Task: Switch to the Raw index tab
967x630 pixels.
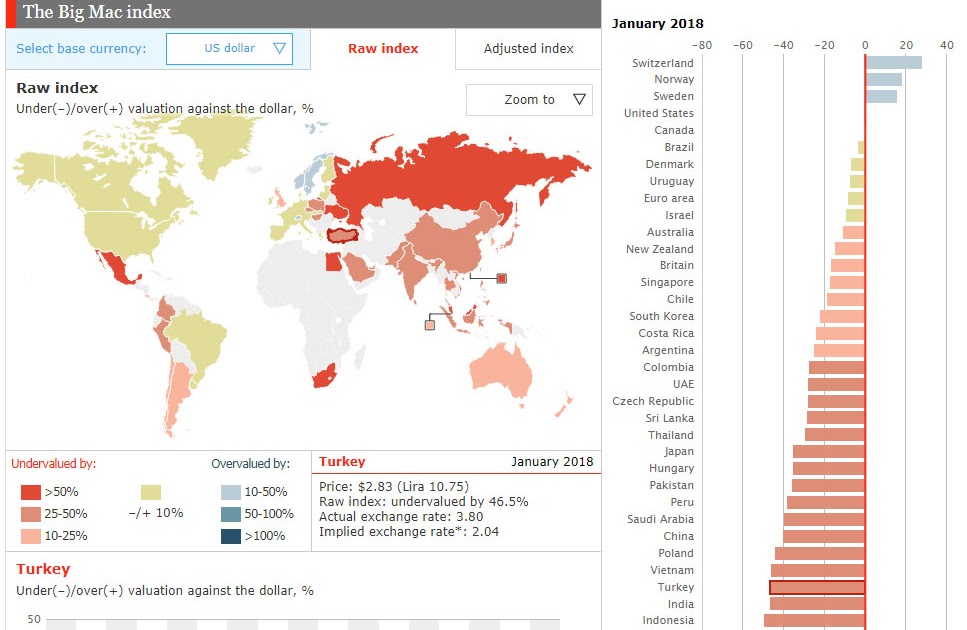Action: click(383, 49)
